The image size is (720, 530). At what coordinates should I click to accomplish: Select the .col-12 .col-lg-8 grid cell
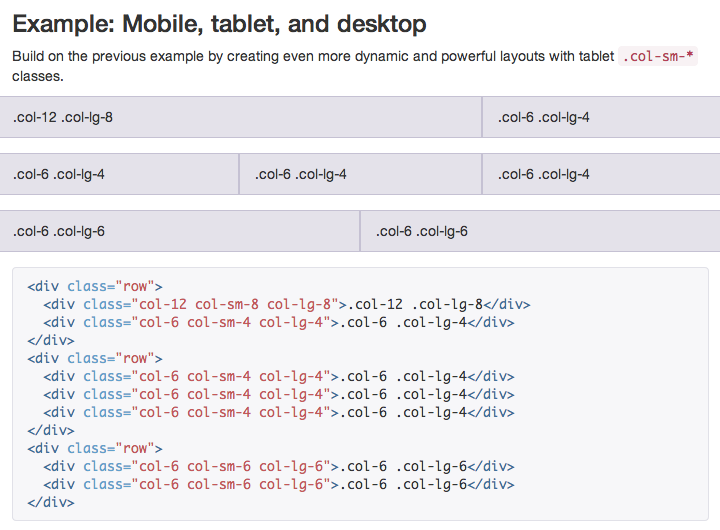[x=240, y=117]
